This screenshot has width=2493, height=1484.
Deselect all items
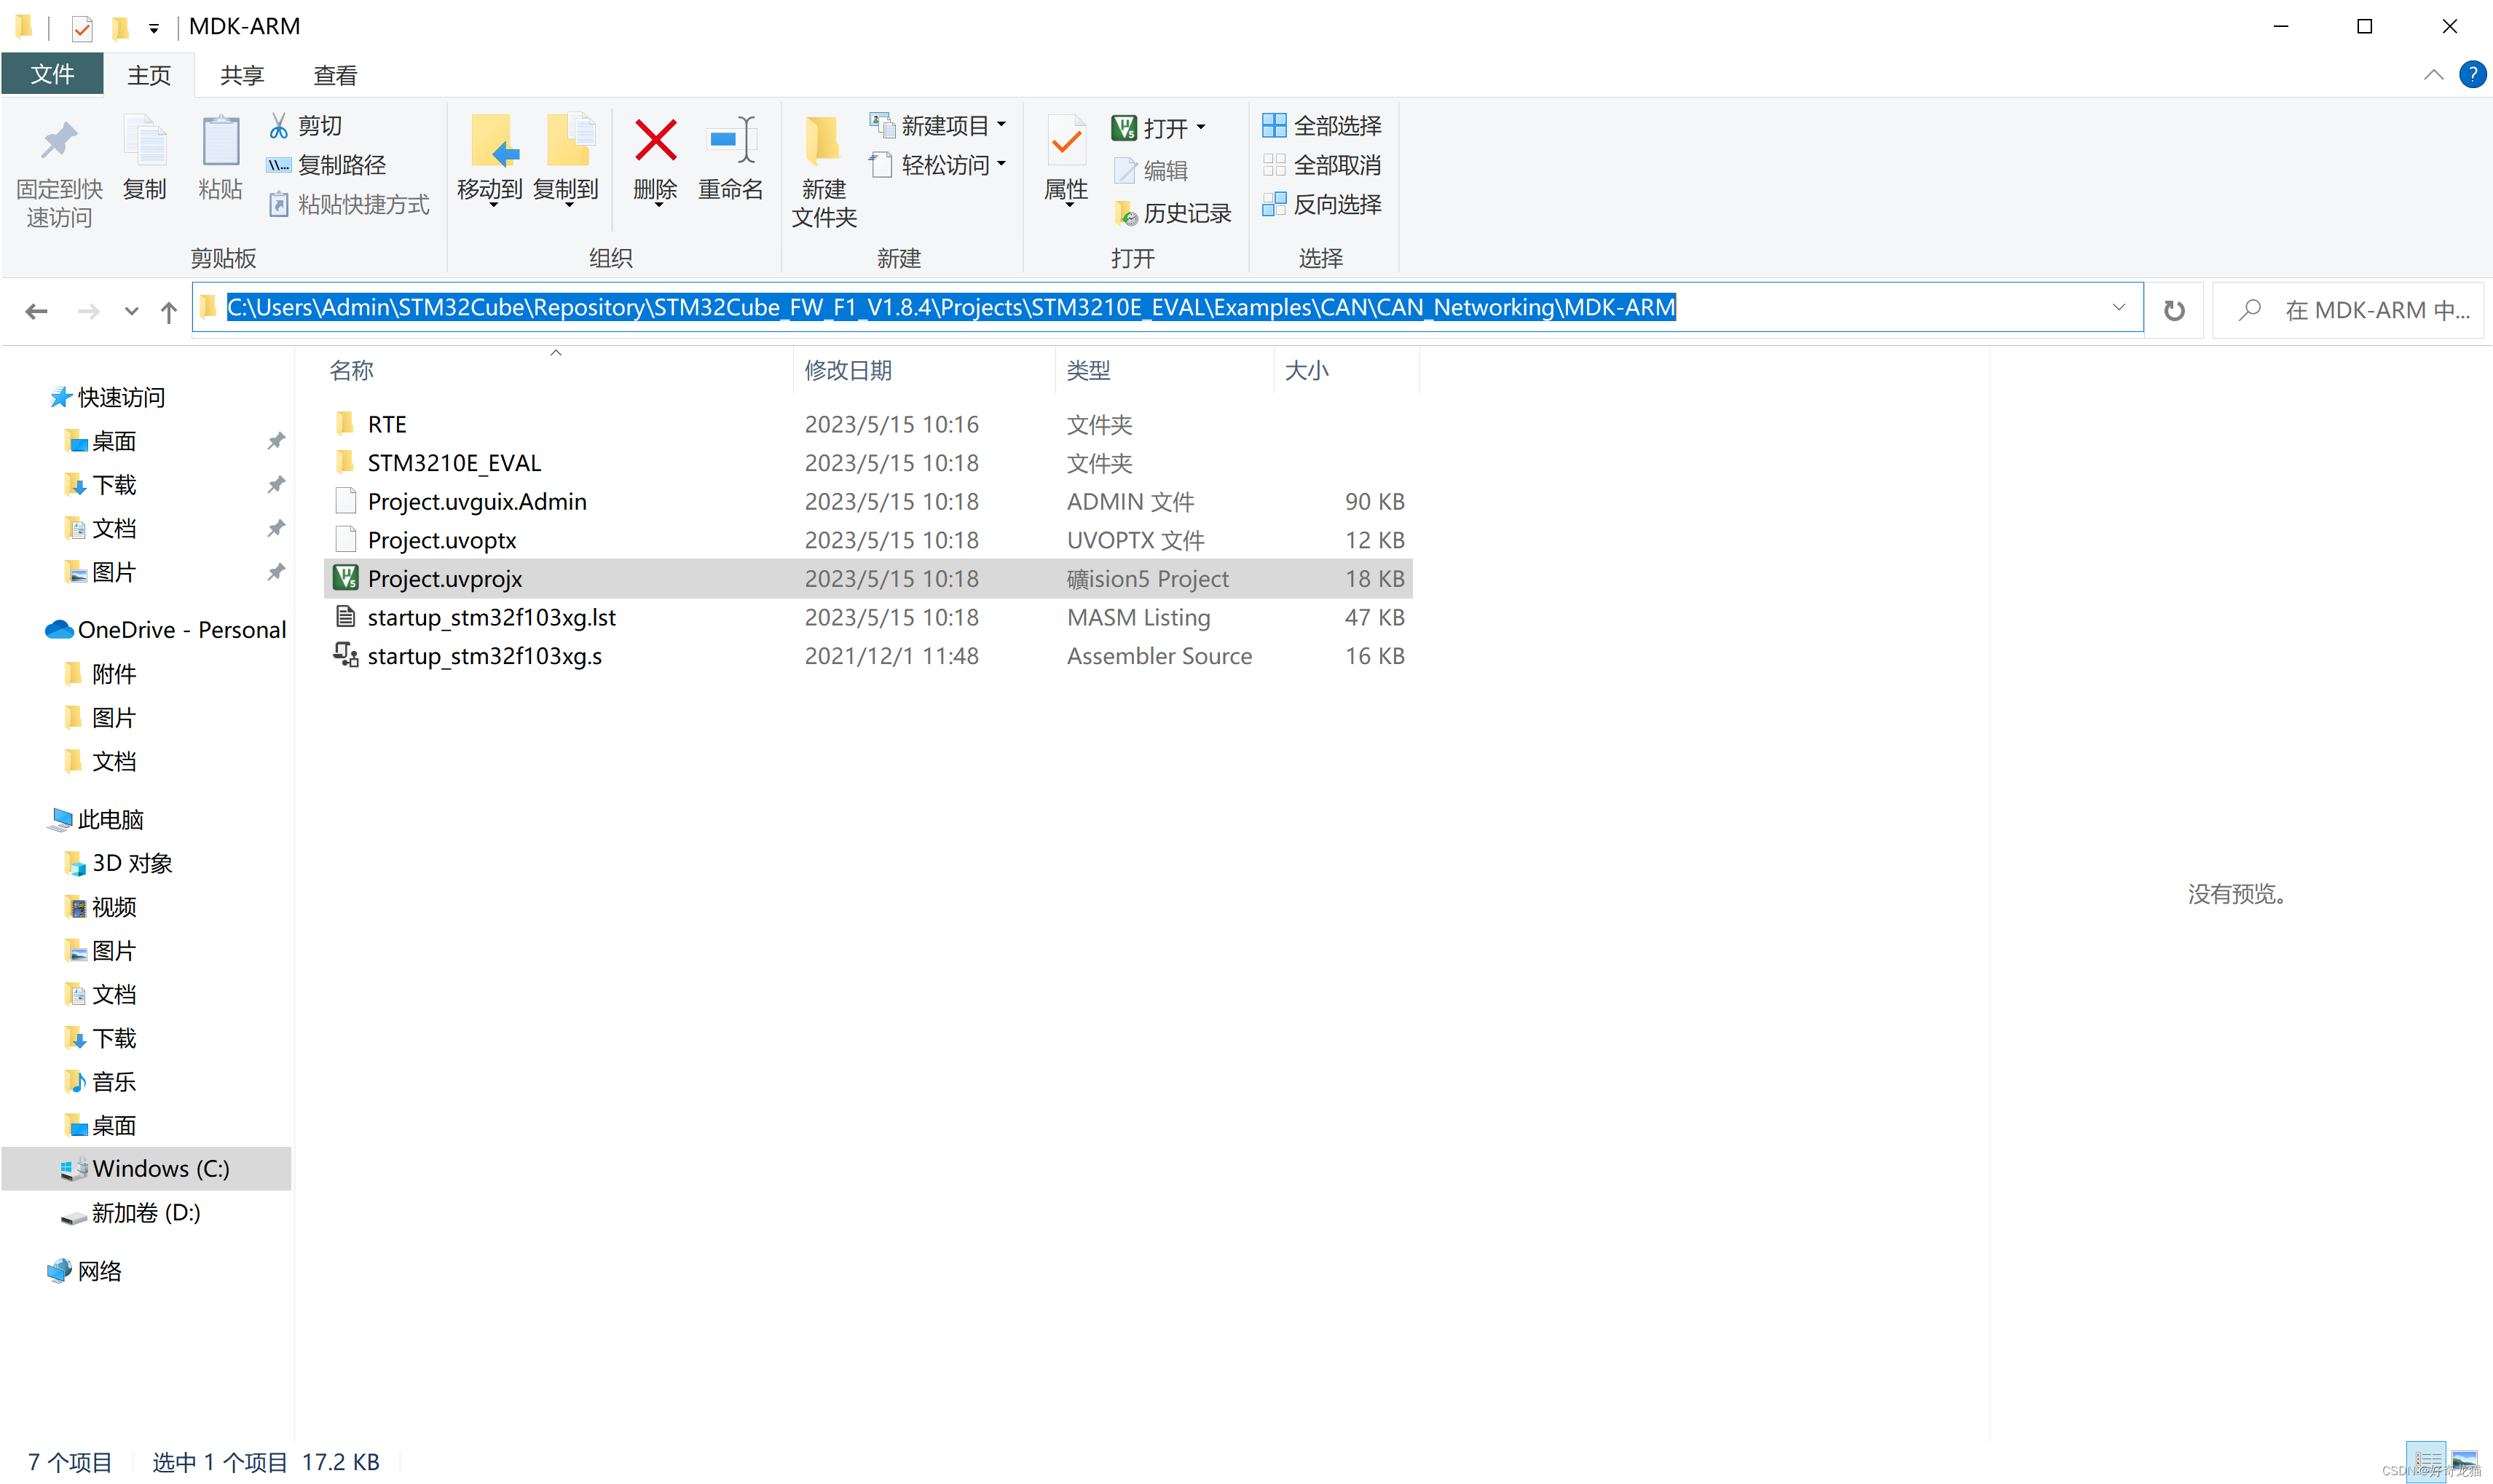[1322, 165]
